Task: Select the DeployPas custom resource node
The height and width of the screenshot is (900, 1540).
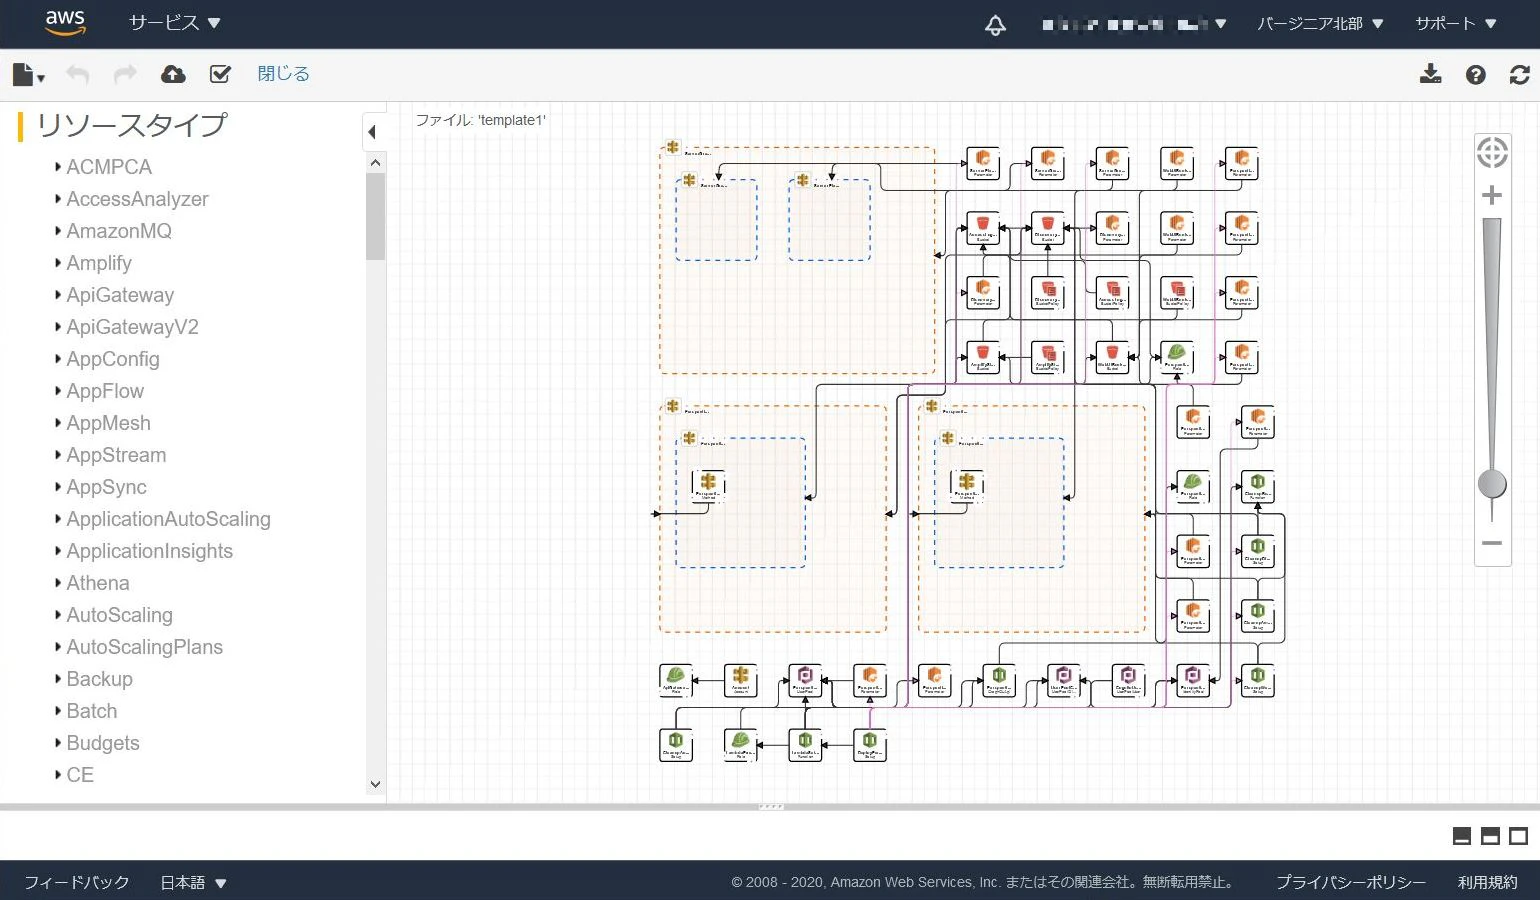Action: click(x=870, y=745)
